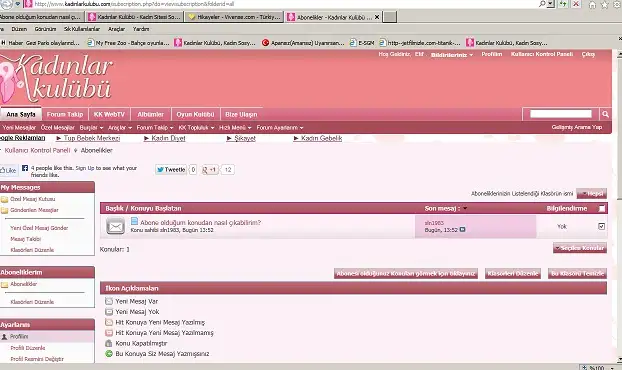This screenshot has width=622, height=370.
Task: Expand the Bildirimleriniz dropdown
Action: [x=452, y=55]
